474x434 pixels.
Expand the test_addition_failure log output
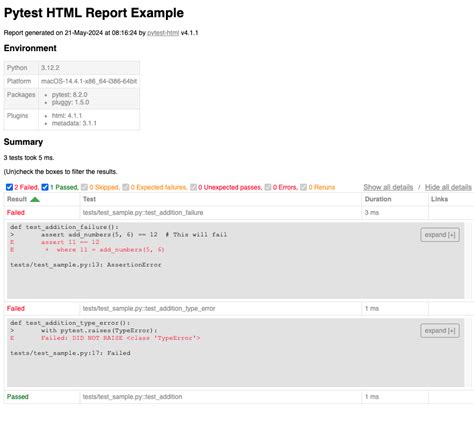(x=440, y=235)
